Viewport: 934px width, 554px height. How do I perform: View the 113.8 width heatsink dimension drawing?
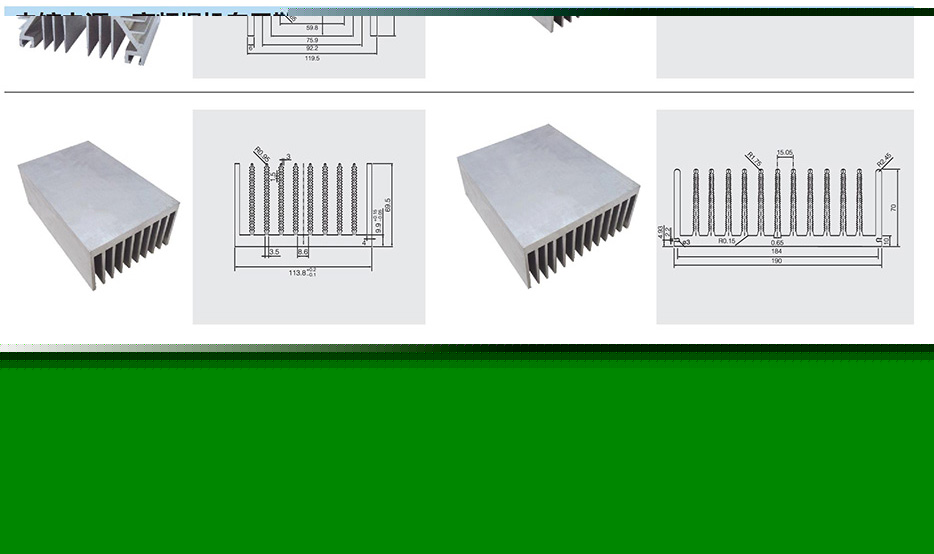click(x=309, y=217)
